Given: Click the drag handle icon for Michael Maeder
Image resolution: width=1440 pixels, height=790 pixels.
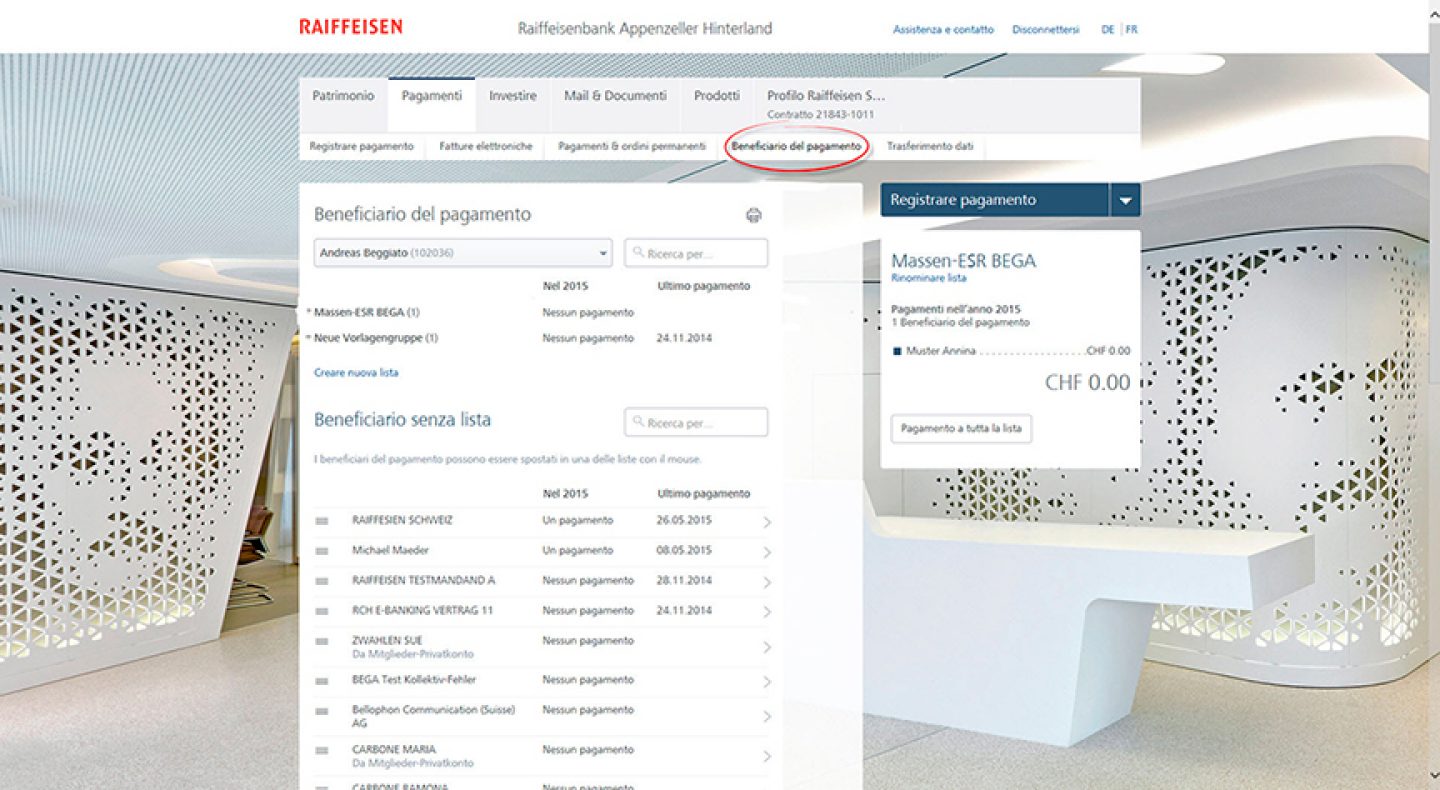Looking at the screenshot, I should click(322, 552).
